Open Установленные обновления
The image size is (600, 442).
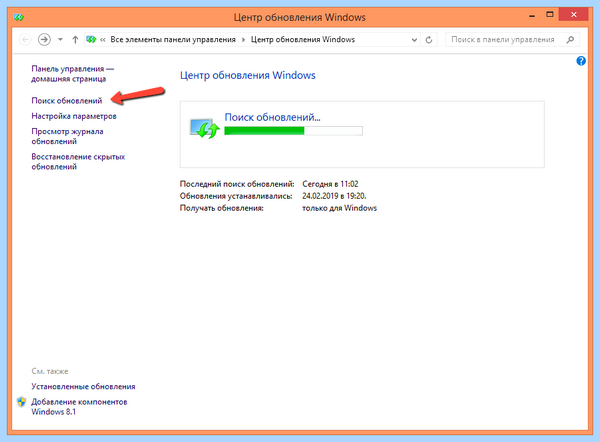point(83,387)
